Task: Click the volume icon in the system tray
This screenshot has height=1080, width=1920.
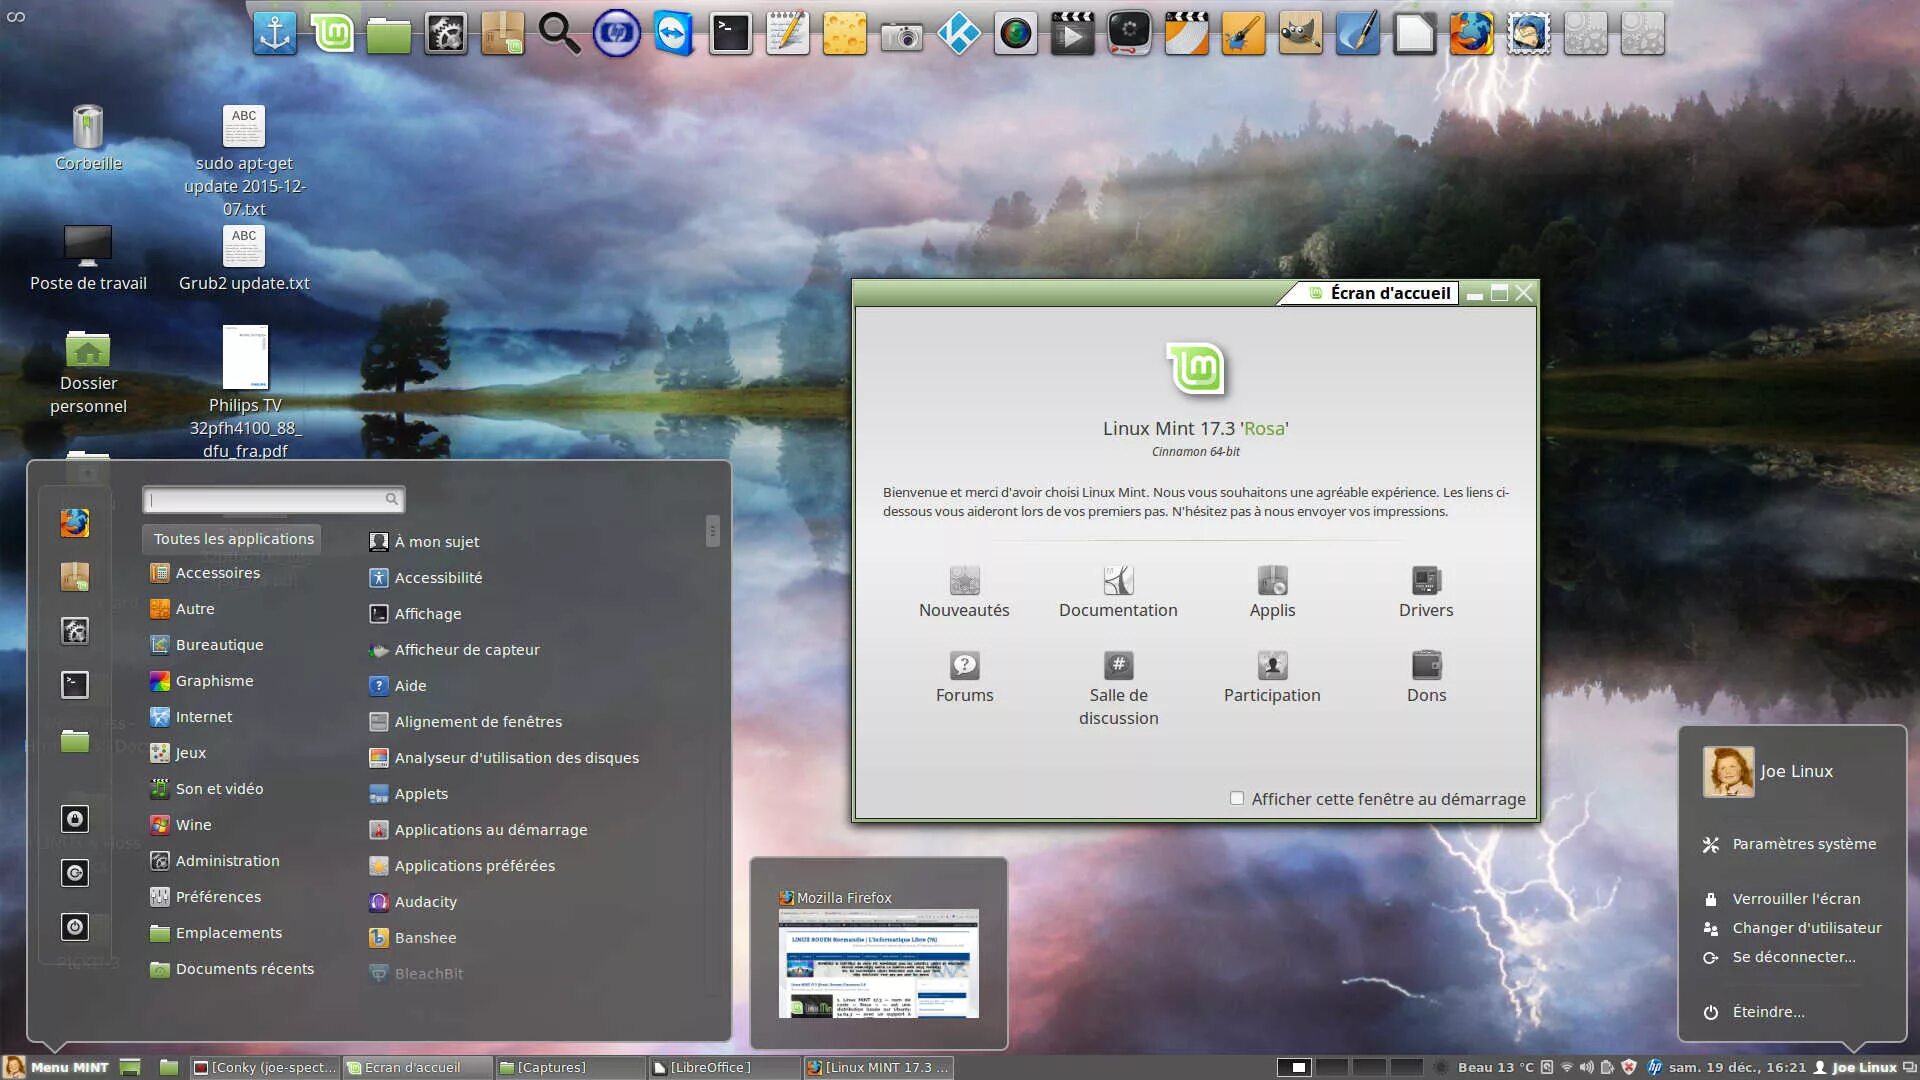Action: tap(1586, 1067)
